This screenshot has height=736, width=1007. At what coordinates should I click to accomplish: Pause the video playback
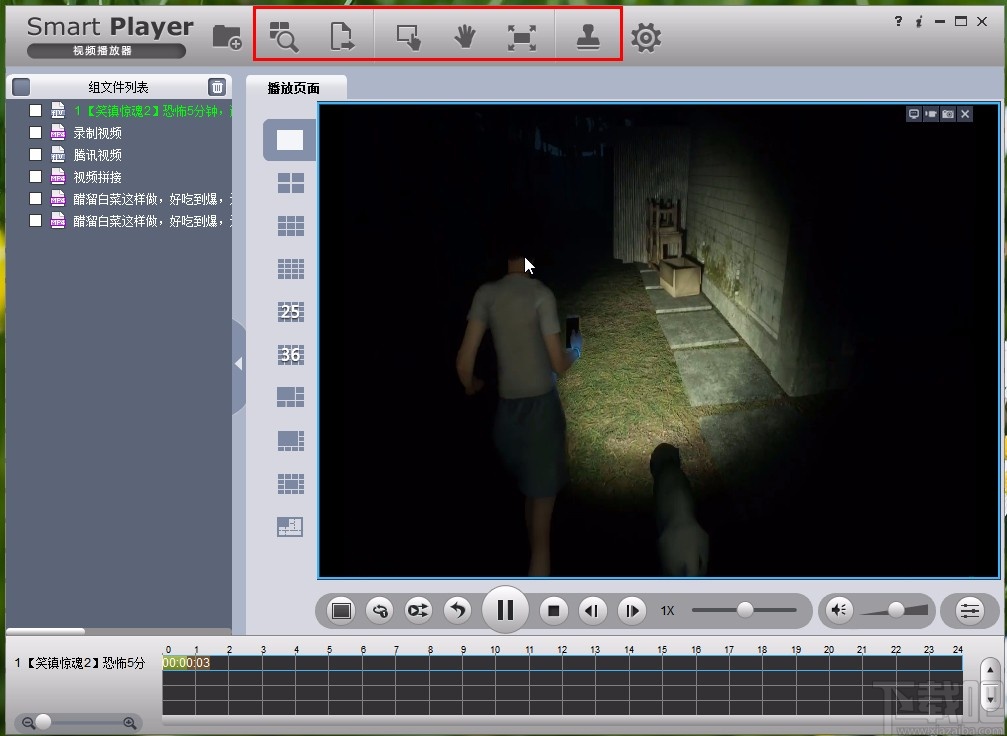(505, 610)
